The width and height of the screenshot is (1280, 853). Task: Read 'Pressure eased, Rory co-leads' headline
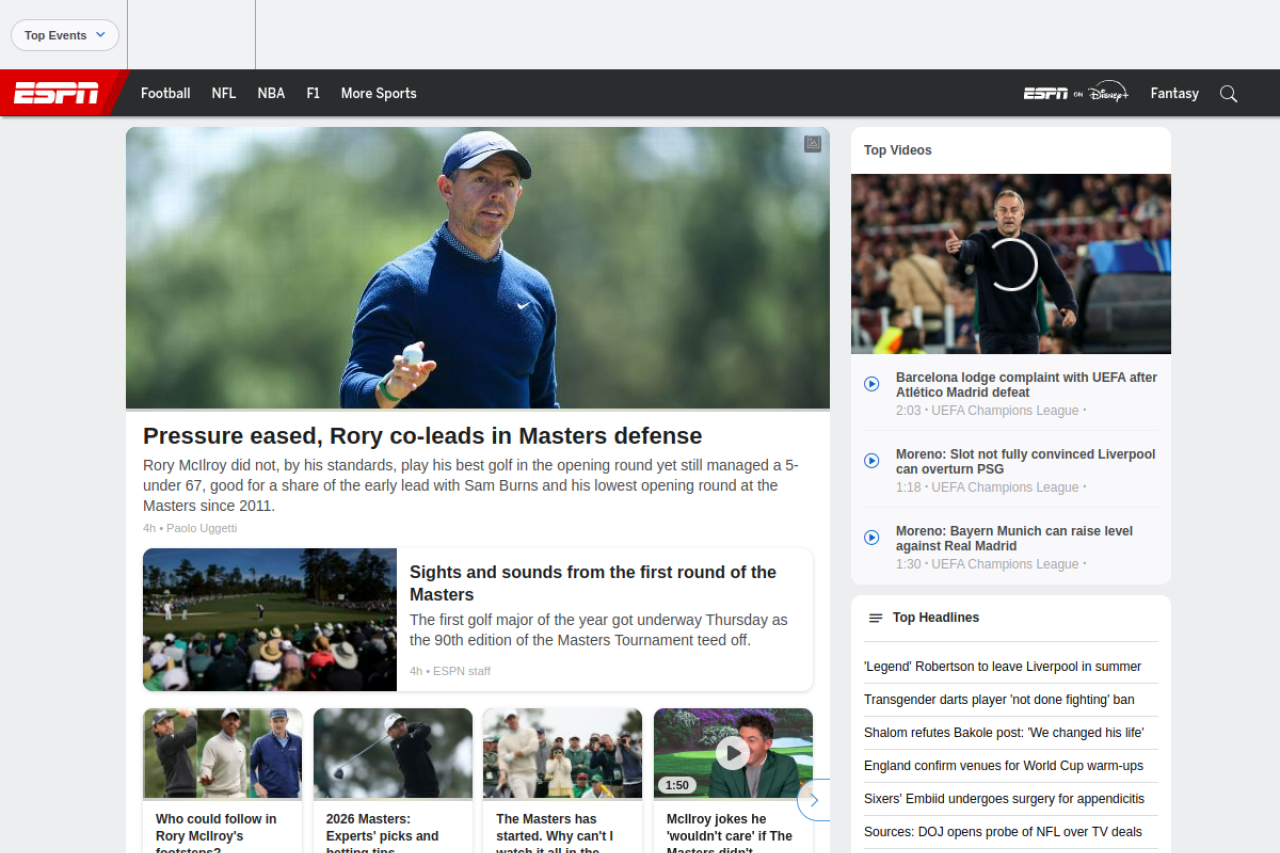coord(422,436)
